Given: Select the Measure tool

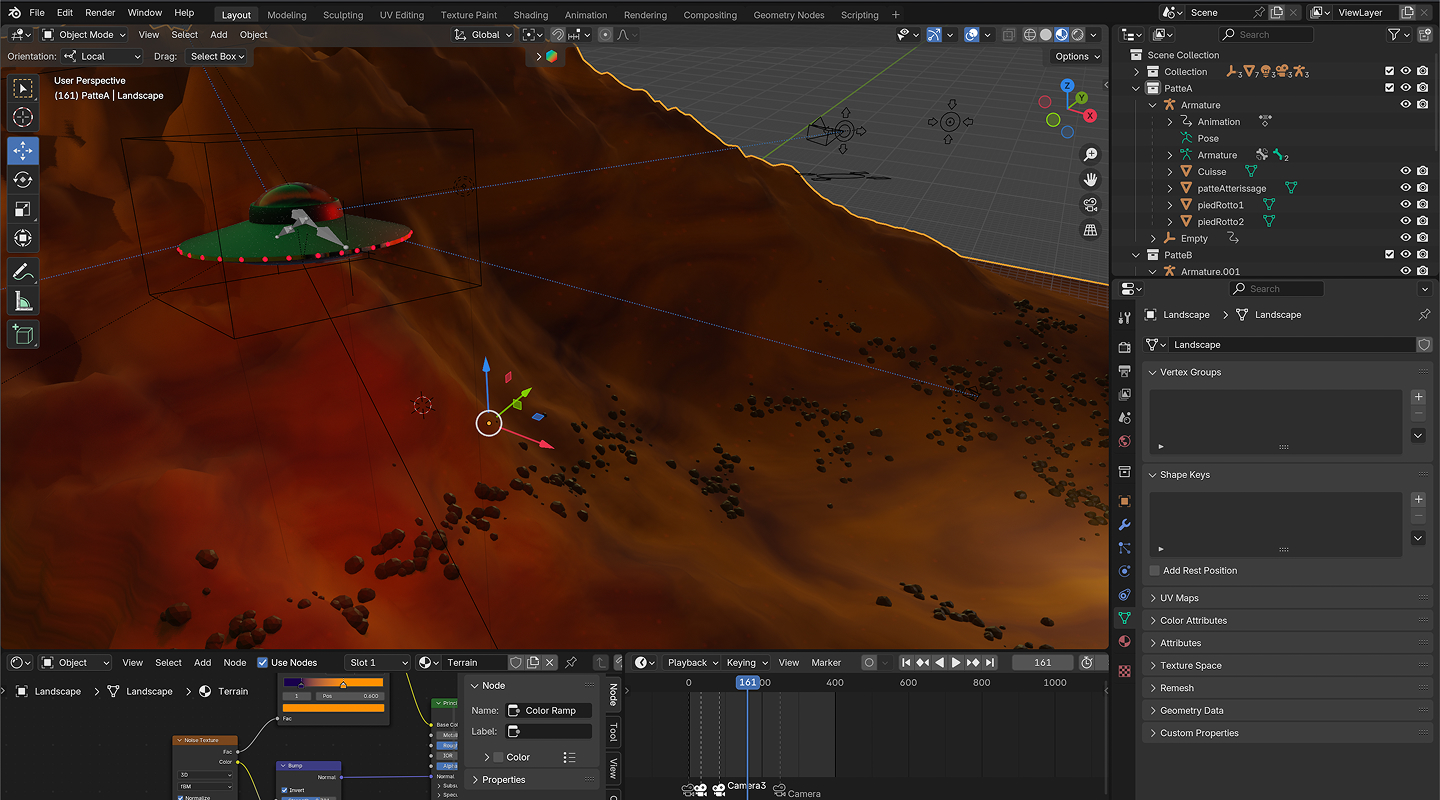Looking at the screenshot, I should click(x=22, y=301).
